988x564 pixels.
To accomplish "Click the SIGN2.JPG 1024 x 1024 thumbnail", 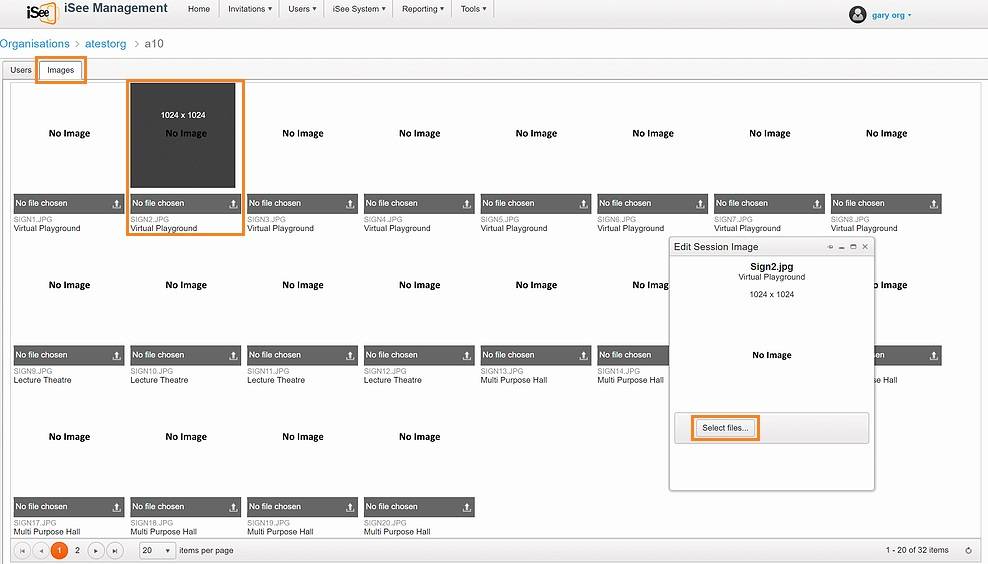I will pyautogui.click(x=183, y=135).
